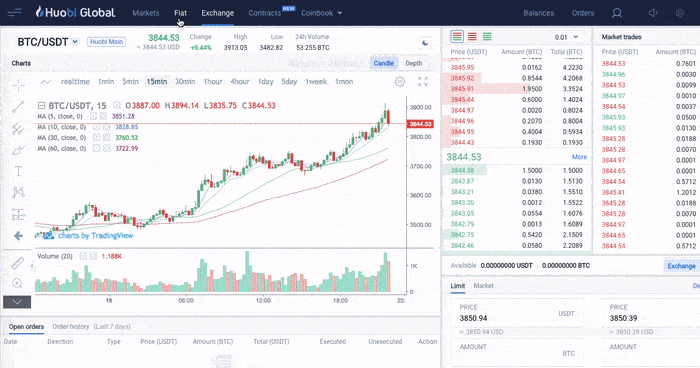This screenshot has width=700, height=368.
Task: Show buy orders only order book view
Action: coord(487,37)
